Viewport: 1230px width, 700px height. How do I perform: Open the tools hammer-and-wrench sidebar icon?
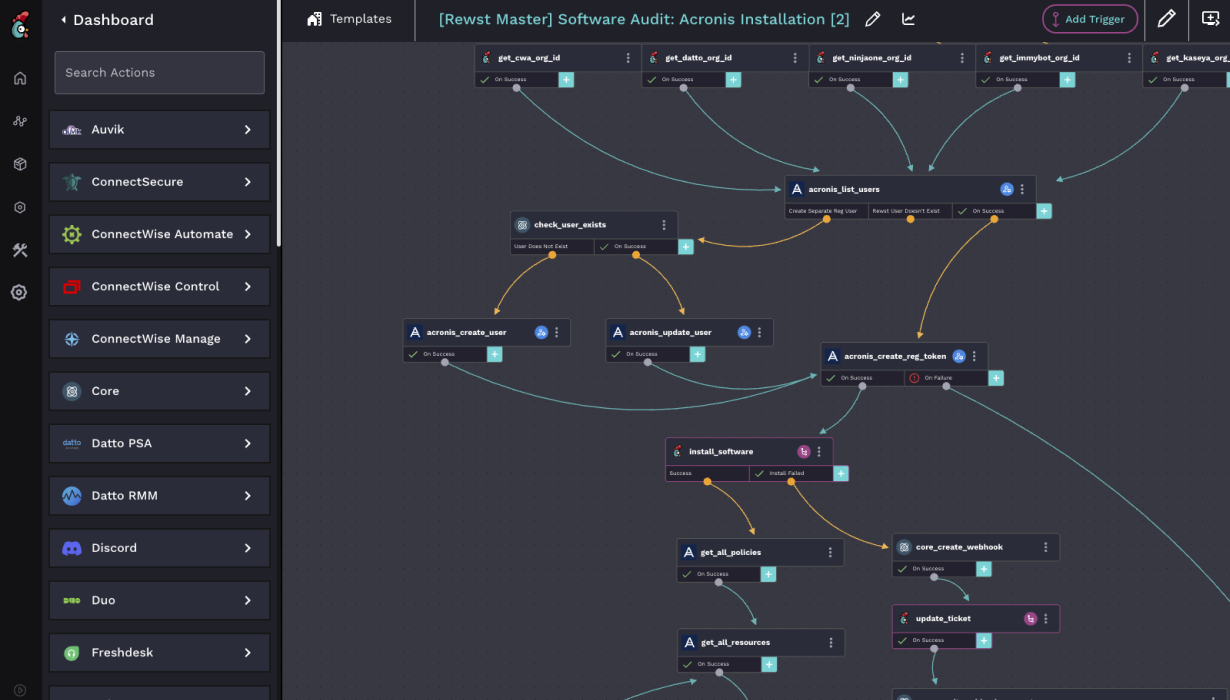coord(18,250)
